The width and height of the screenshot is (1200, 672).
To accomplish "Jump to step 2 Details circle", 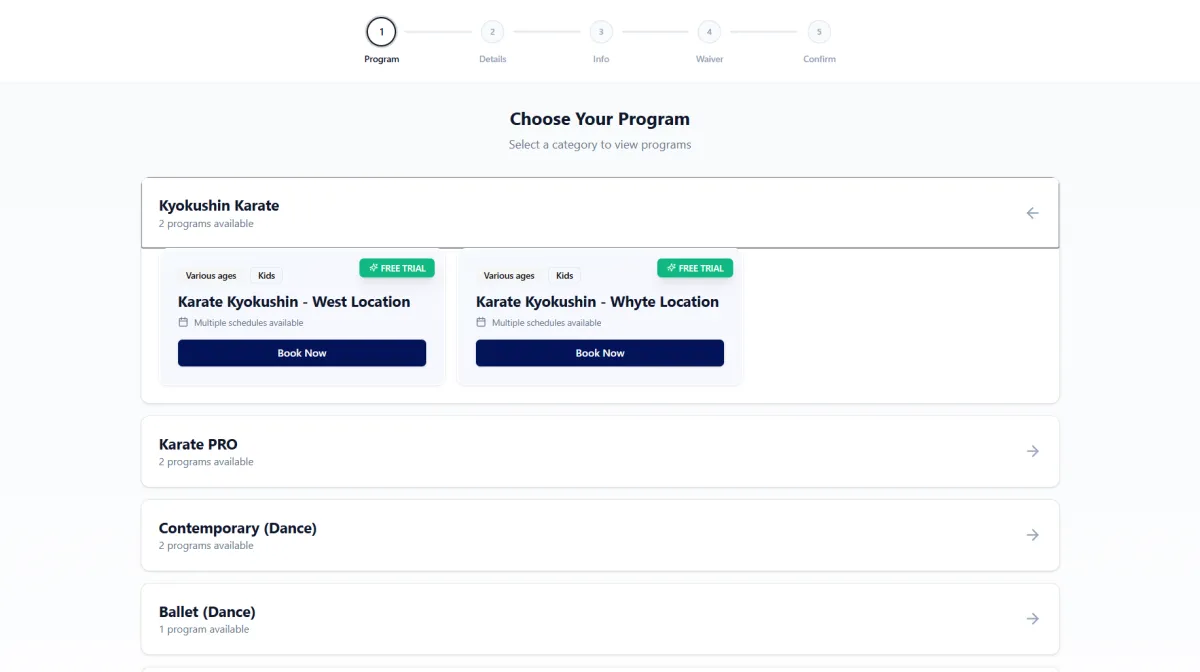I will pyautogui.click(x=492, y=32).
